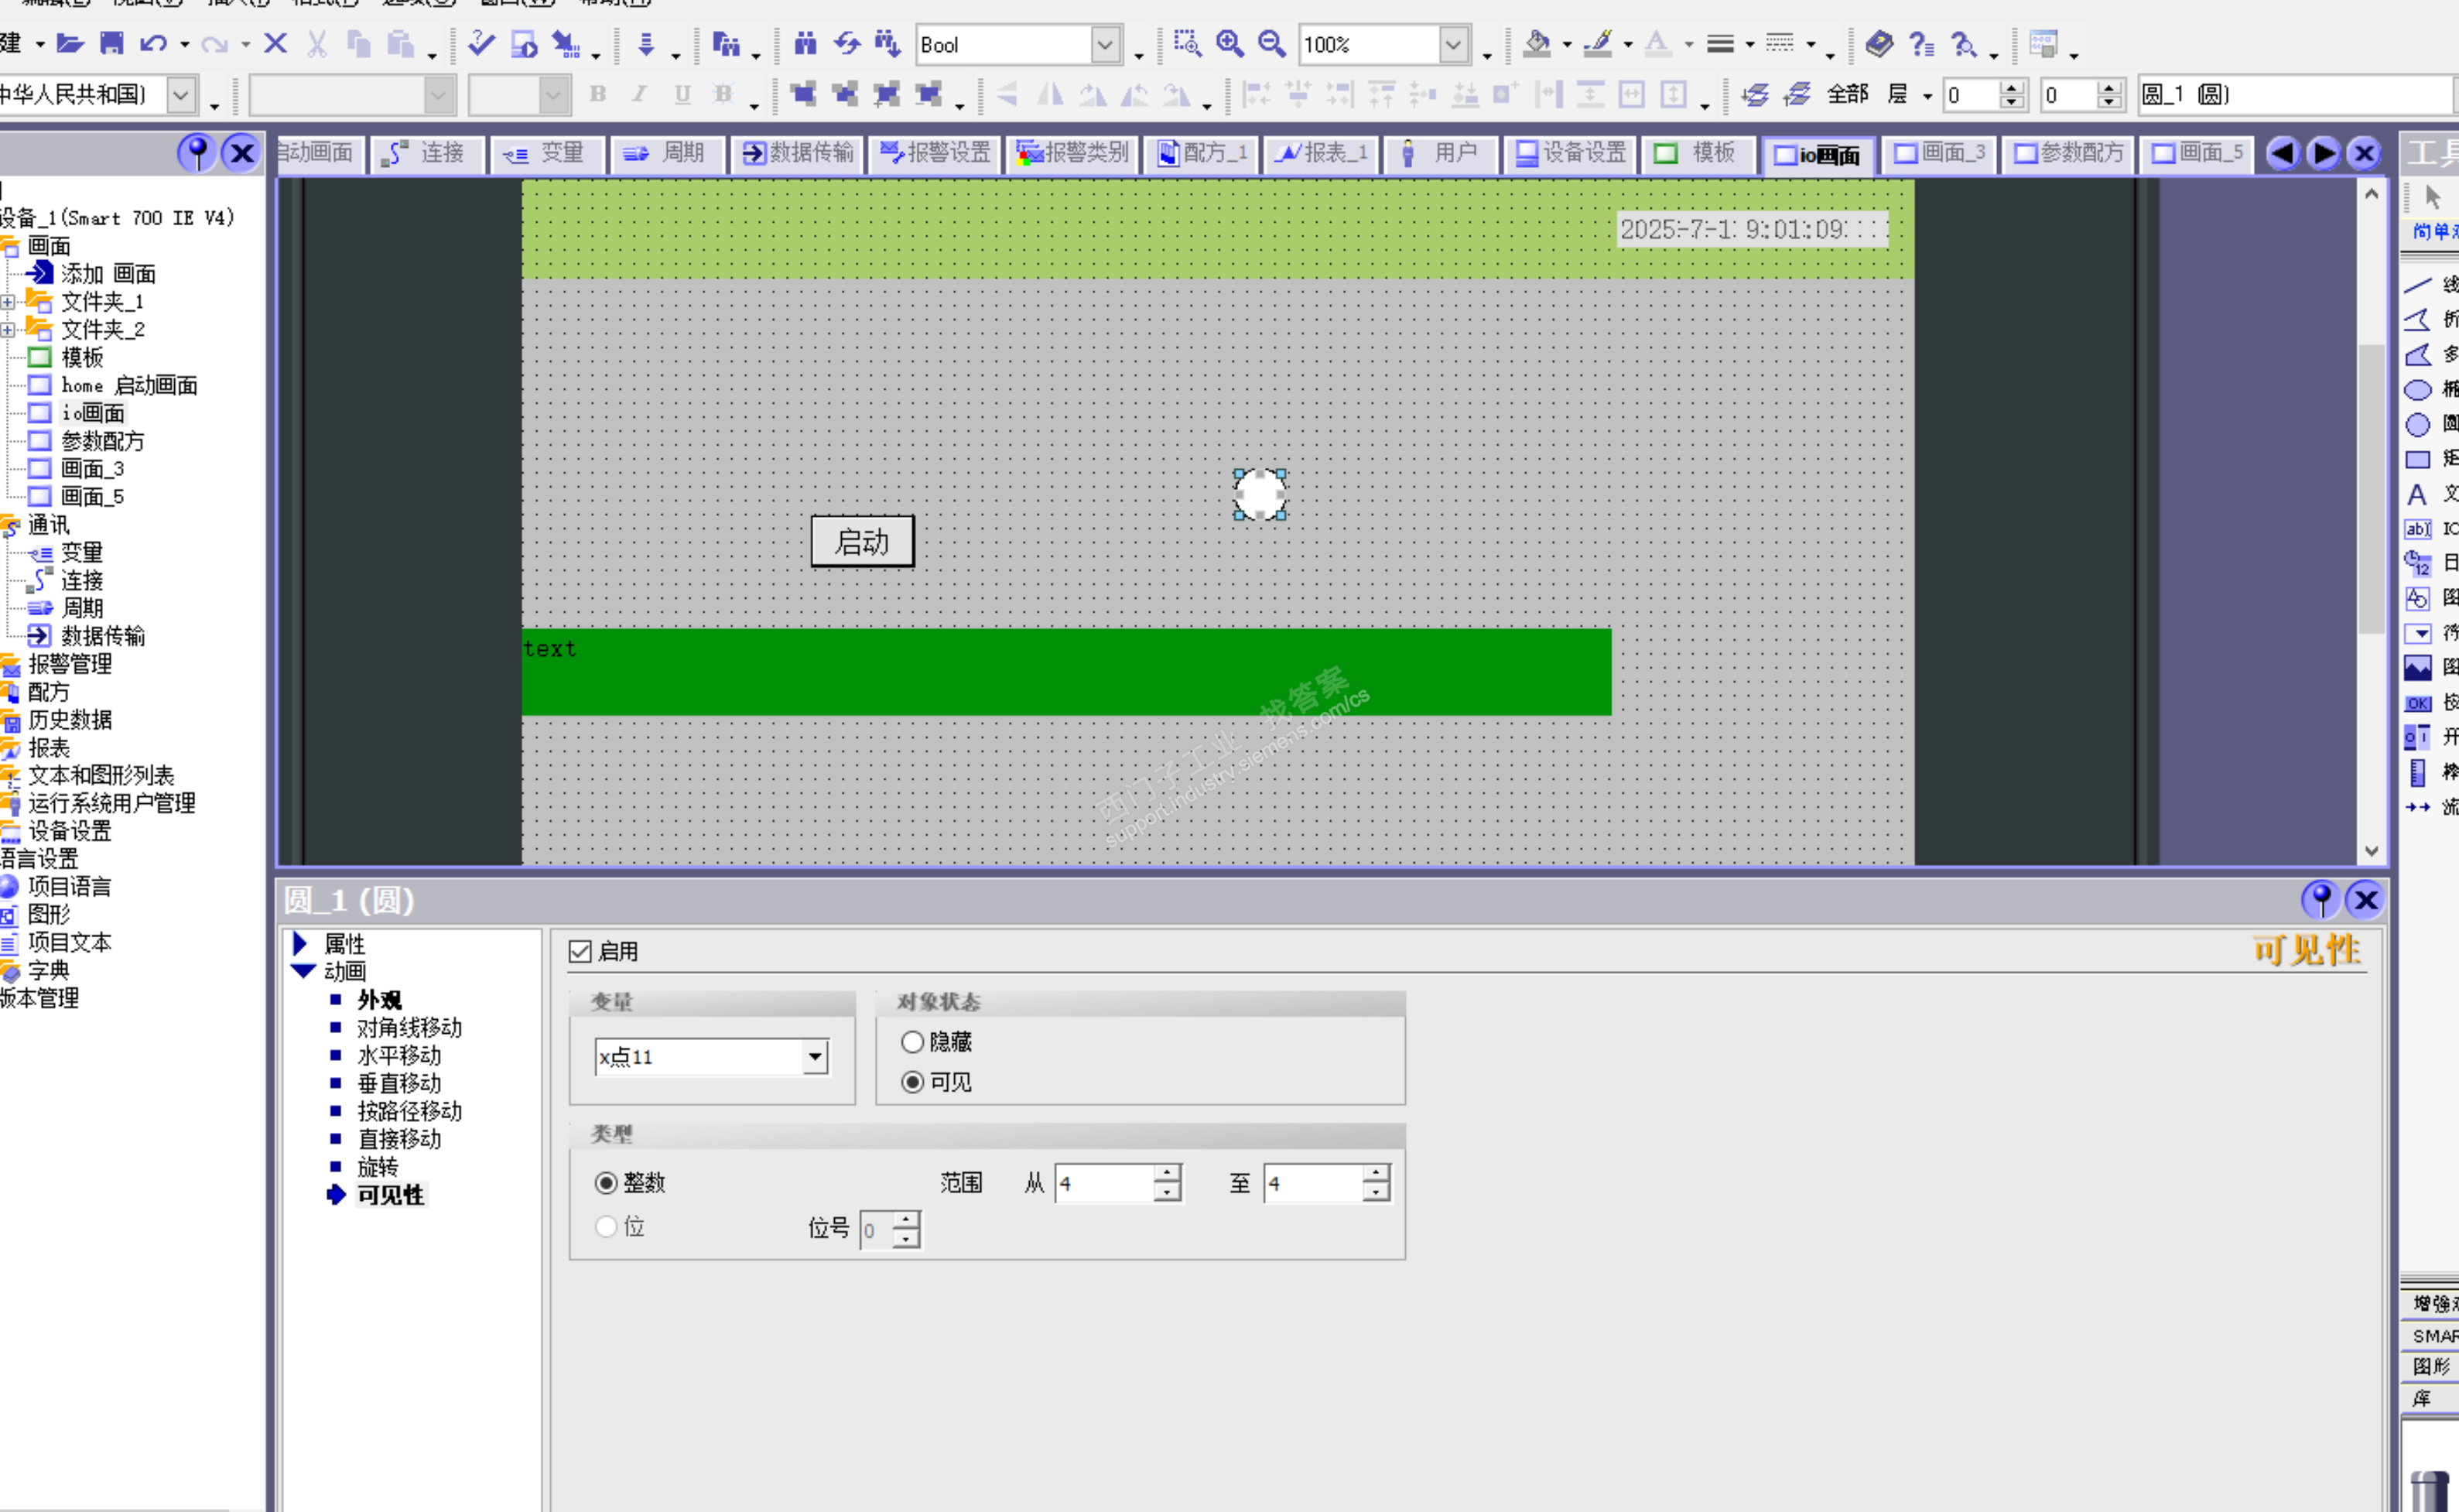Click the undo arrow icon
Image resolution: width=2459 pixels, height=1512 pixels.
click(x=153, y=43)
